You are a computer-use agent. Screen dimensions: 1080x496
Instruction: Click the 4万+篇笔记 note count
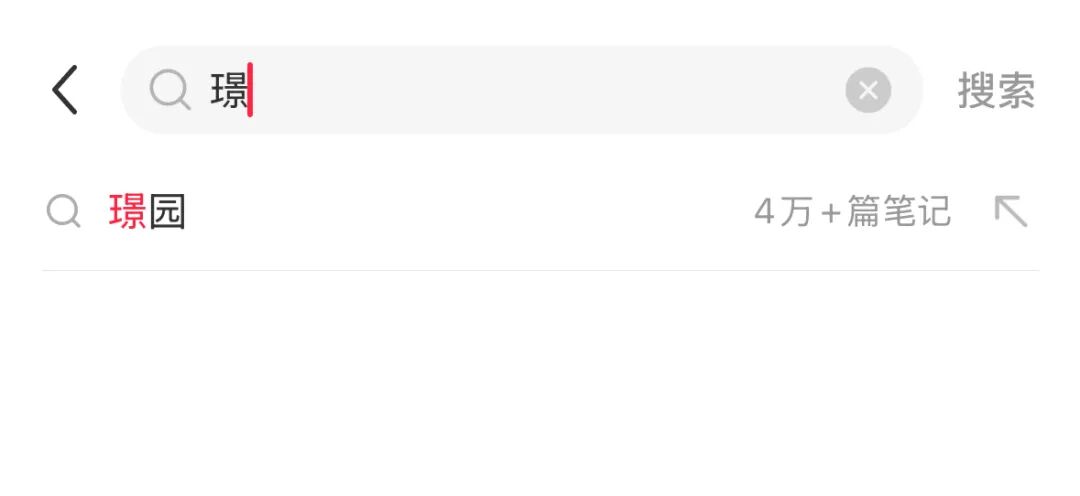pyautogui.click(x=852, y=212)
